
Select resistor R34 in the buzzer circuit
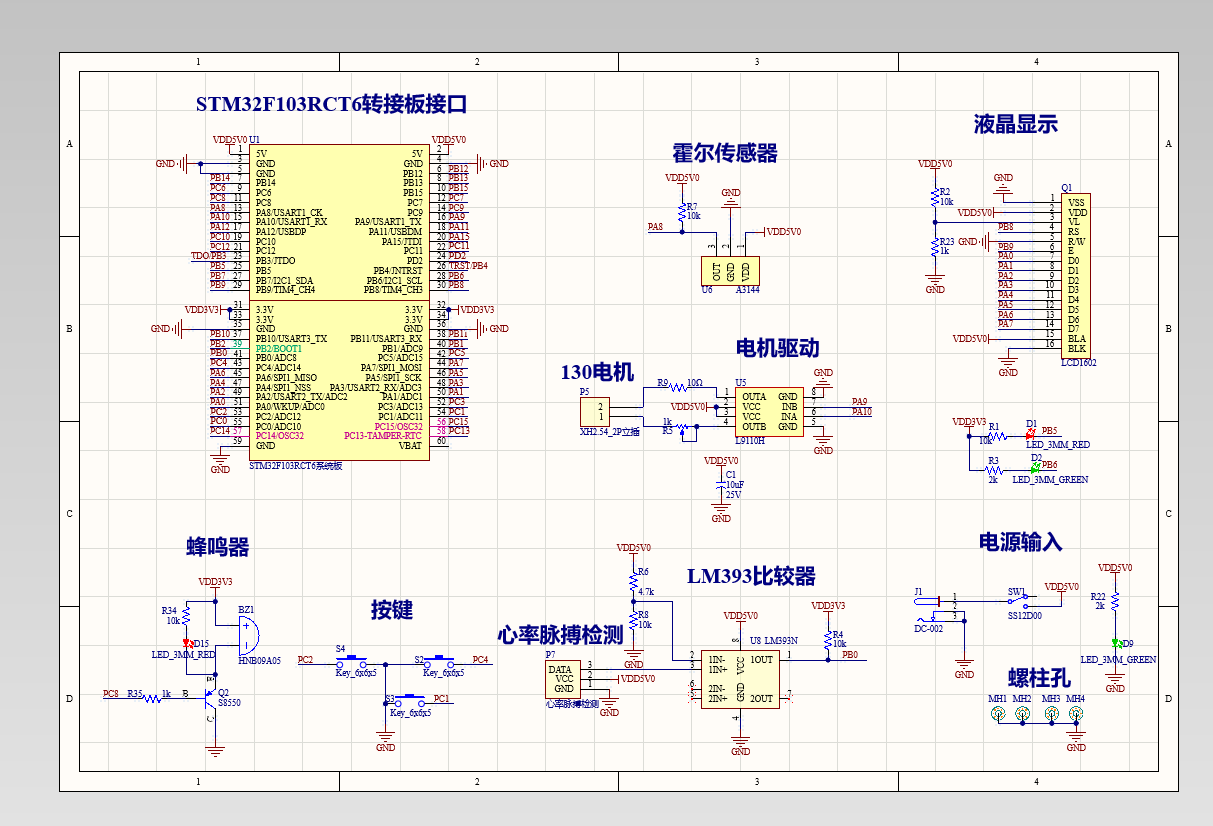[x=186, y=616]
